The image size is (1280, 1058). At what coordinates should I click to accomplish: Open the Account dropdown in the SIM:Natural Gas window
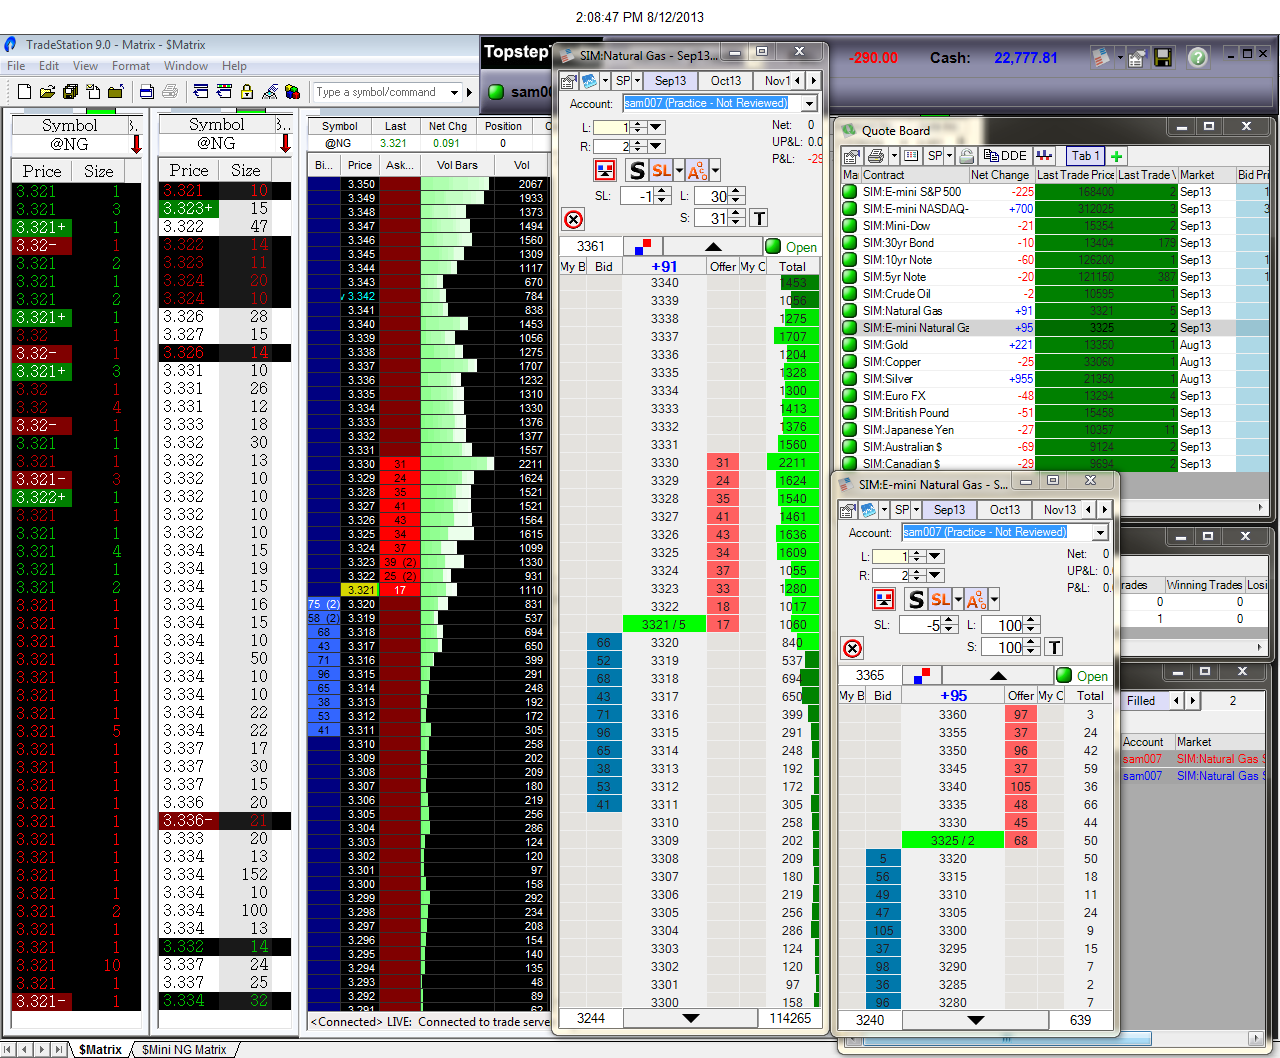tap(809, 103)
